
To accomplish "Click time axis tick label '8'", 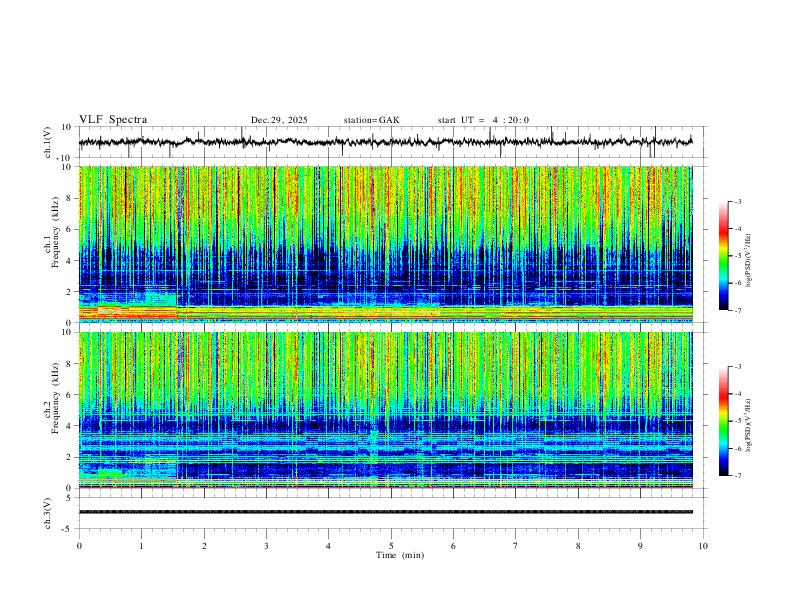I will 578,546.
